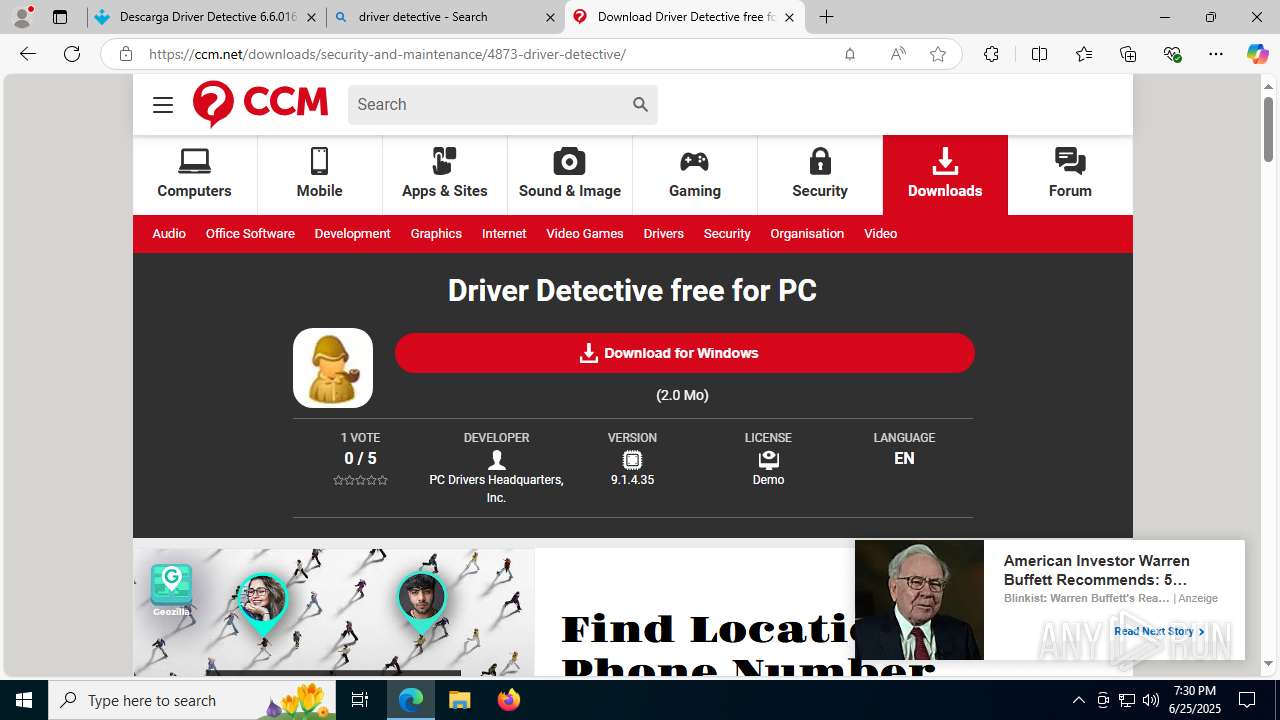Open the Gaming section
This screenshot has width=1280, height=720.
click(694, 174)
